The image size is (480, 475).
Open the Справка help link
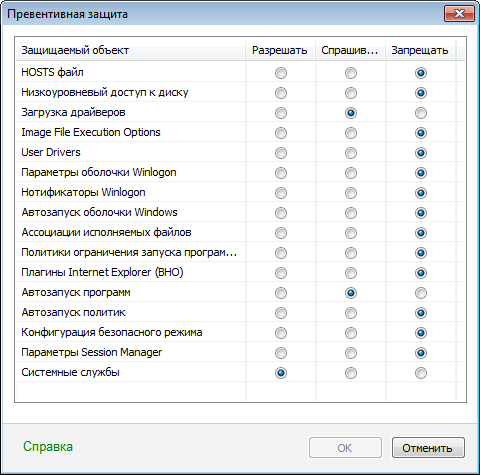pos(48,447)
